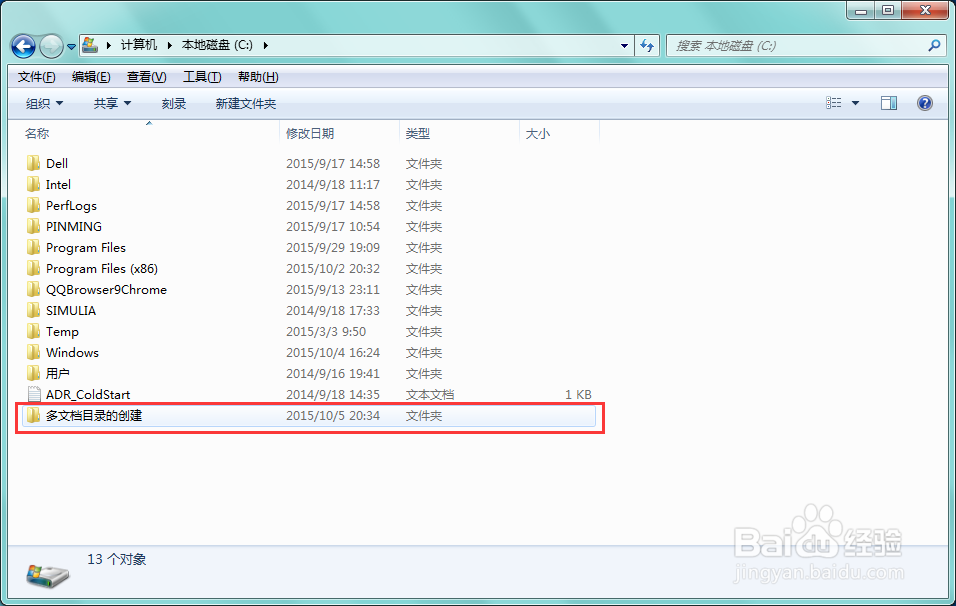Open the 帮助(H) menu

[x=258, y=77]
